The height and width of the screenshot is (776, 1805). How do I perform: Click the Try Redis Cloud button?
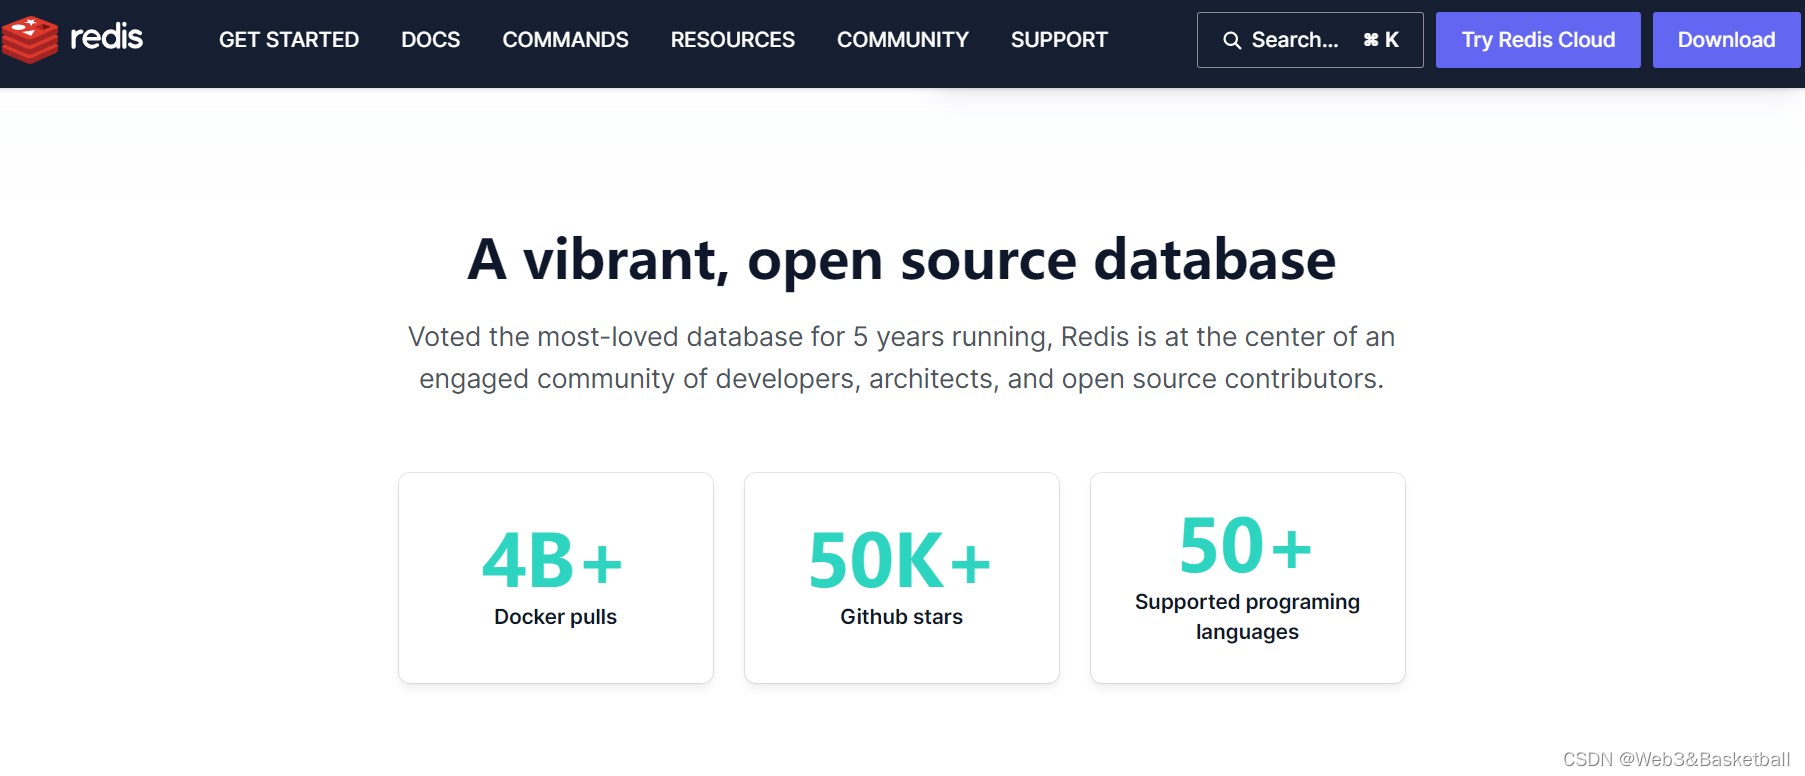tap(1538, 40)
